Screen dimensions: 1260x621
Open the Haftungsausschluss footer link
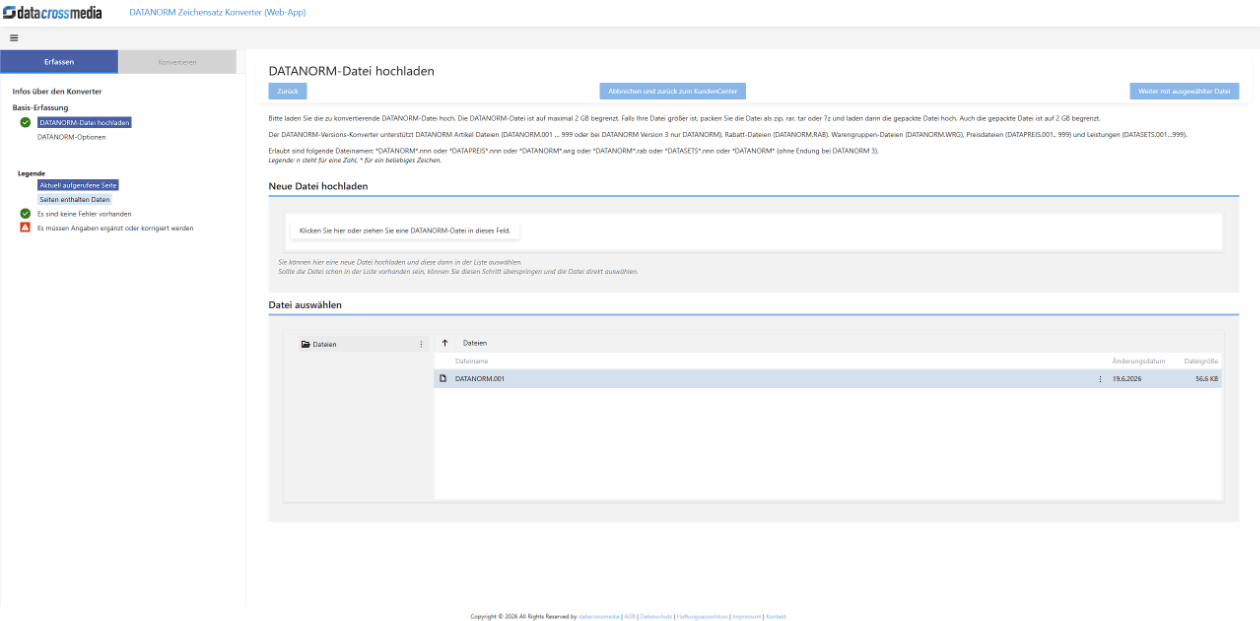(702, 616)
